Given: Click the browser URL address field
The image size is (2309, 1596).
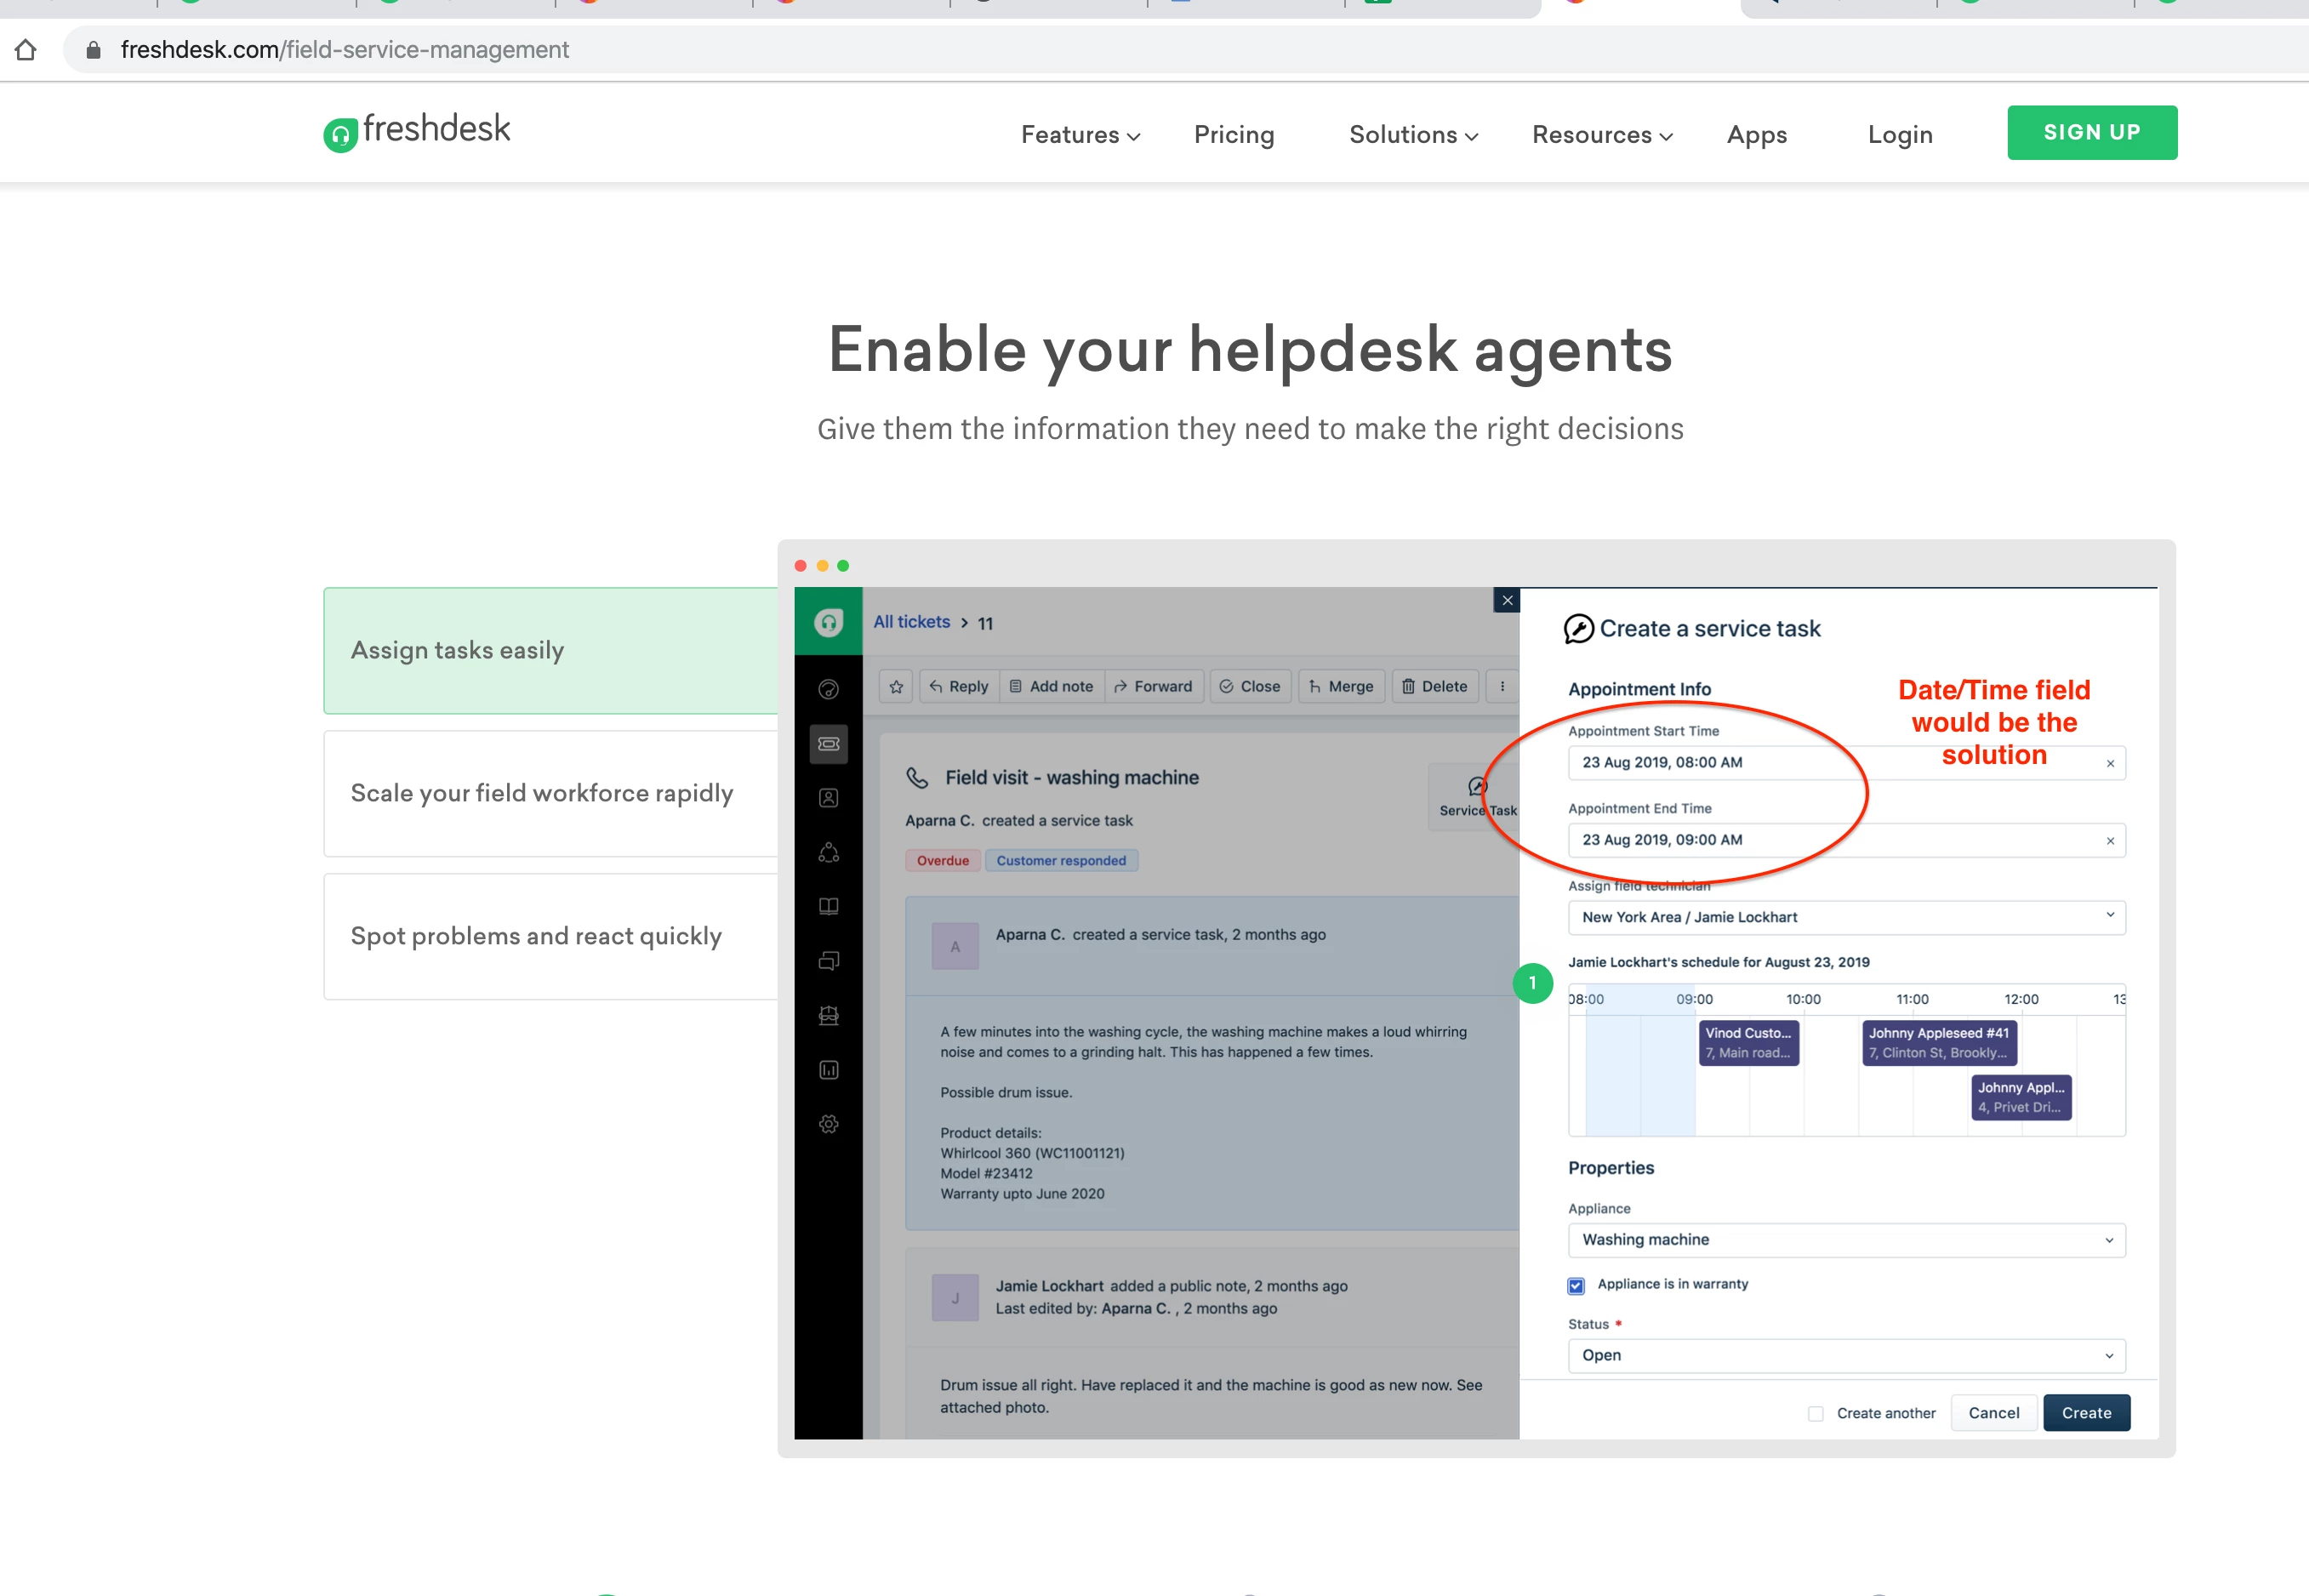Looking at the screenshot, I should 1185,50.
